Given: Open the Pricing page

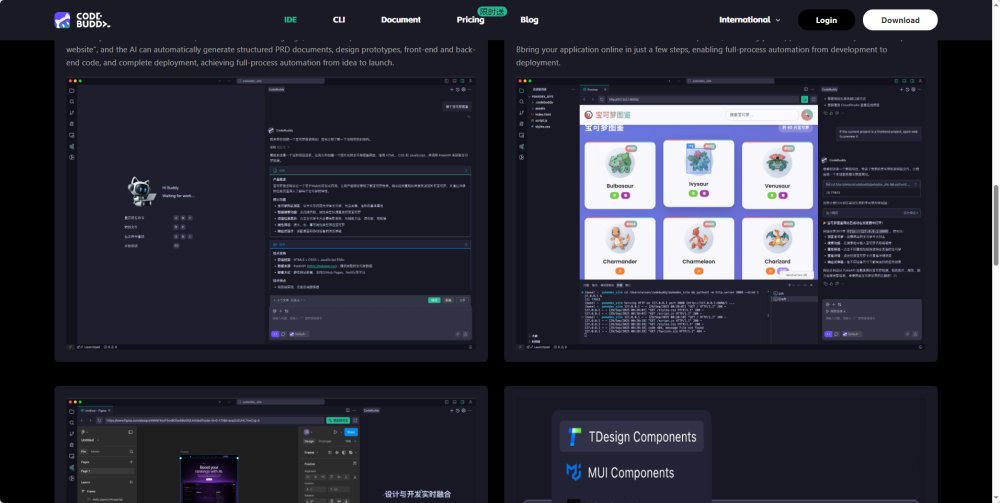Looking at the screenshot, I should tap(470, 20).
